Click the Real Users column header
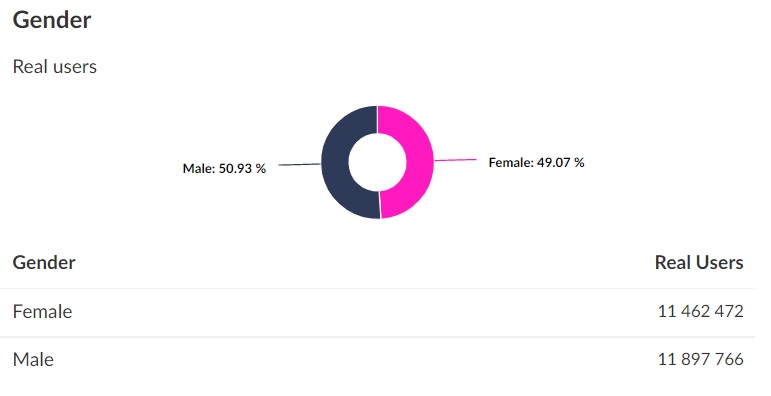771x396 pixels. 699,262
